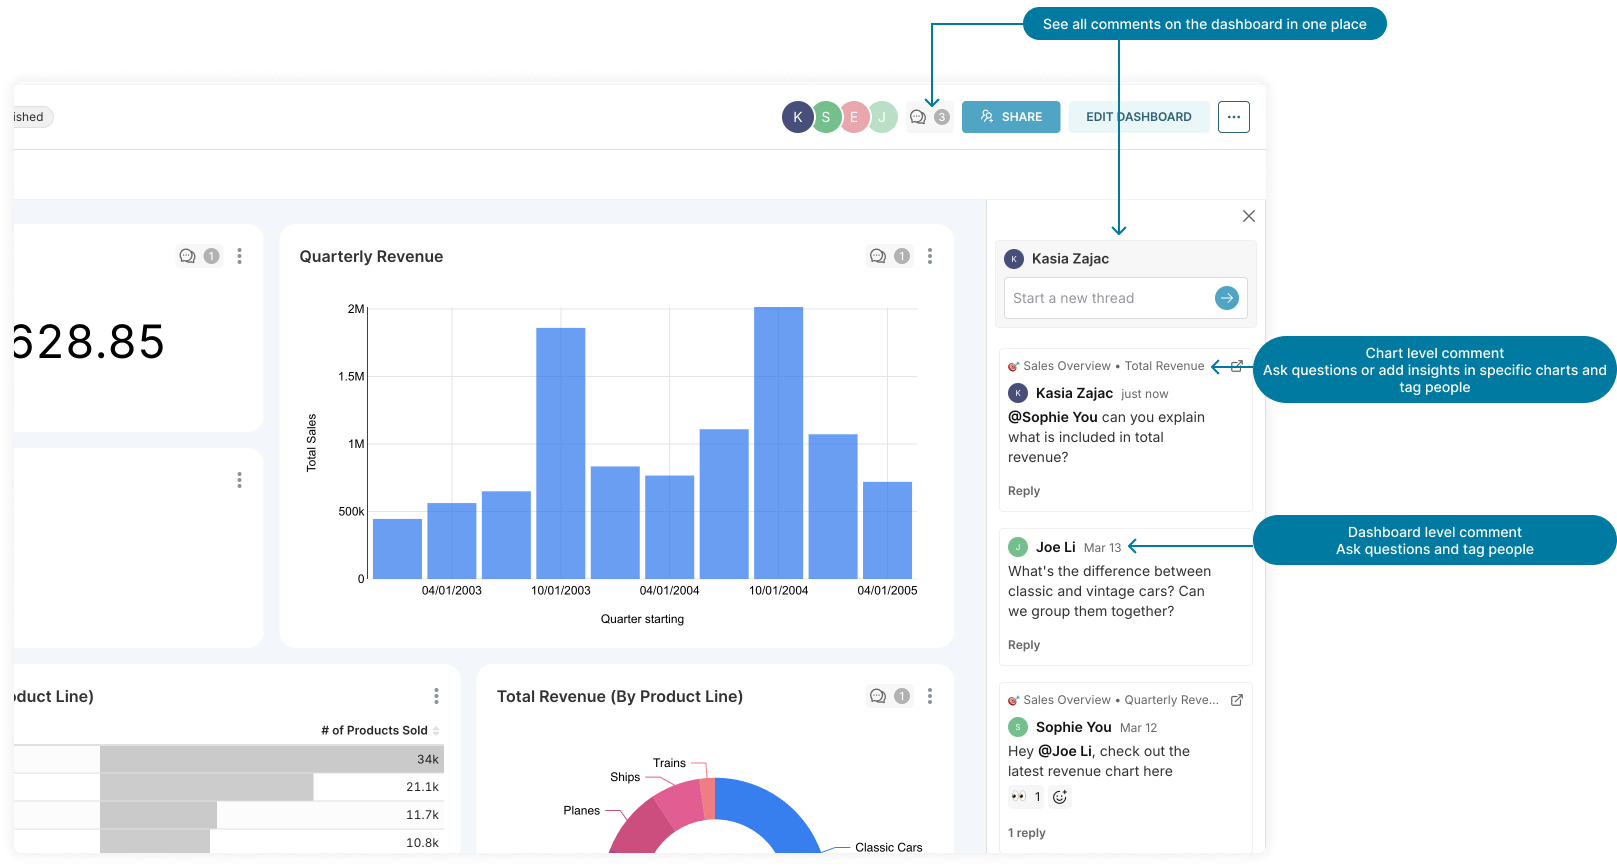Expand the 1 reply thread
The height and width of the screenshot is (867, 1617).
tap(1027, 833)
